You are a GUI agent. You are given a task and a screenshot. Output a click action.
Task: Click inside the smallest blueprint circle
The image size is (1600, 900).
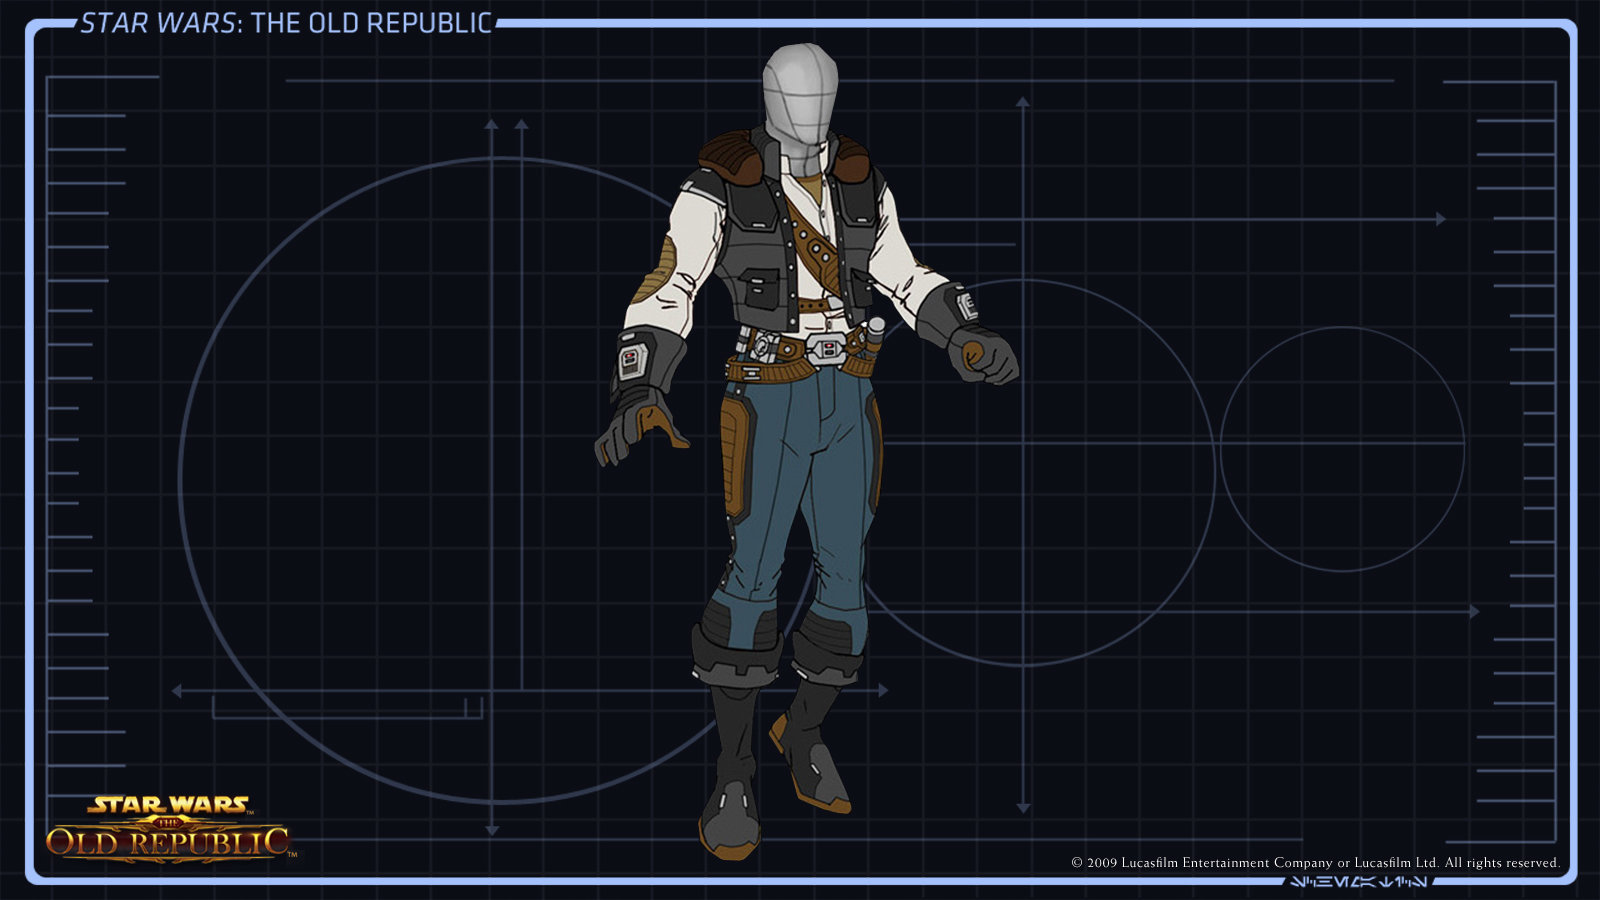pos(1342,449)
